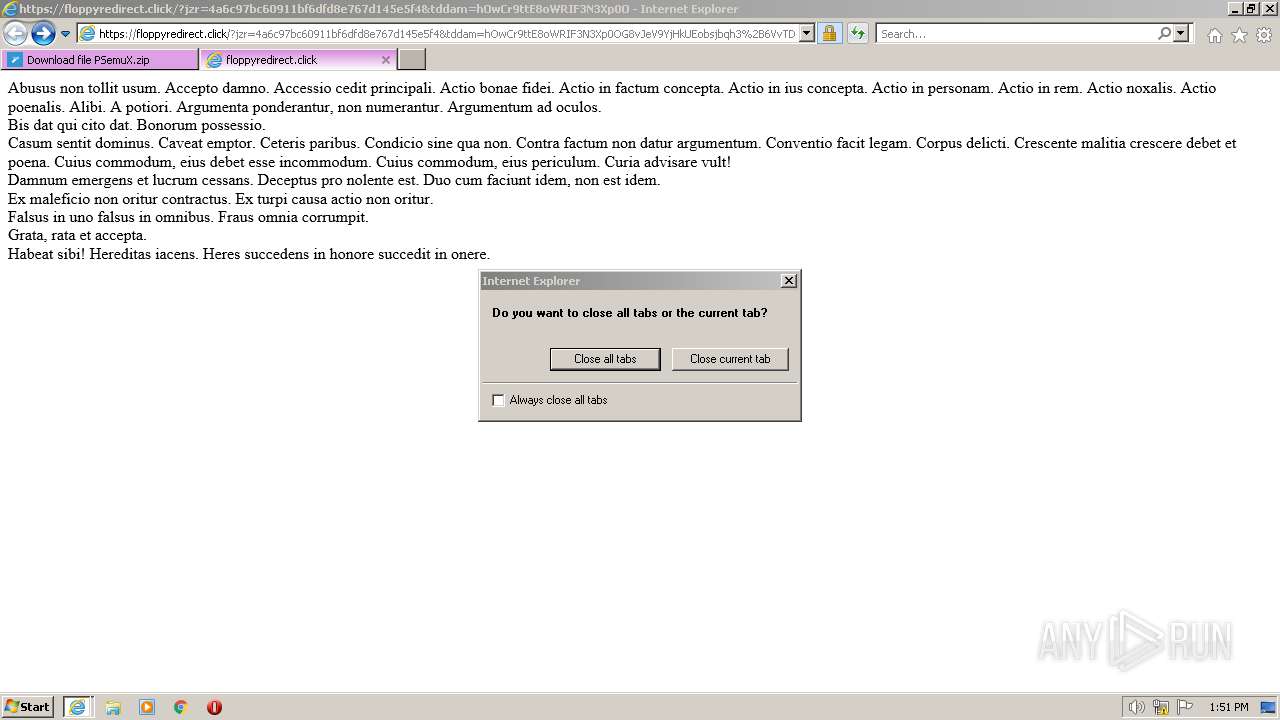
Task: Open File Explorer folder taskbar icon
Action: [x=113, y=707]
